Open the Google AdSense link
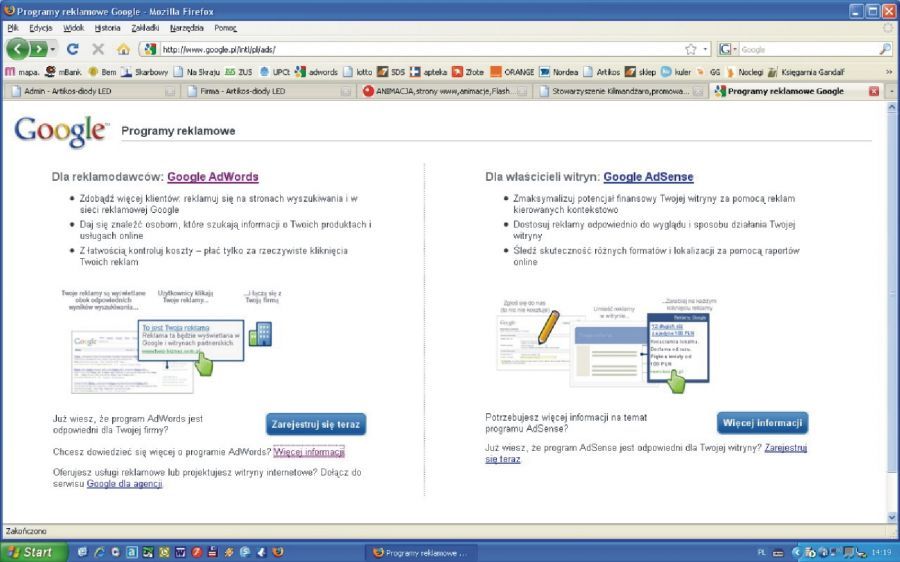 click(649, 177)
